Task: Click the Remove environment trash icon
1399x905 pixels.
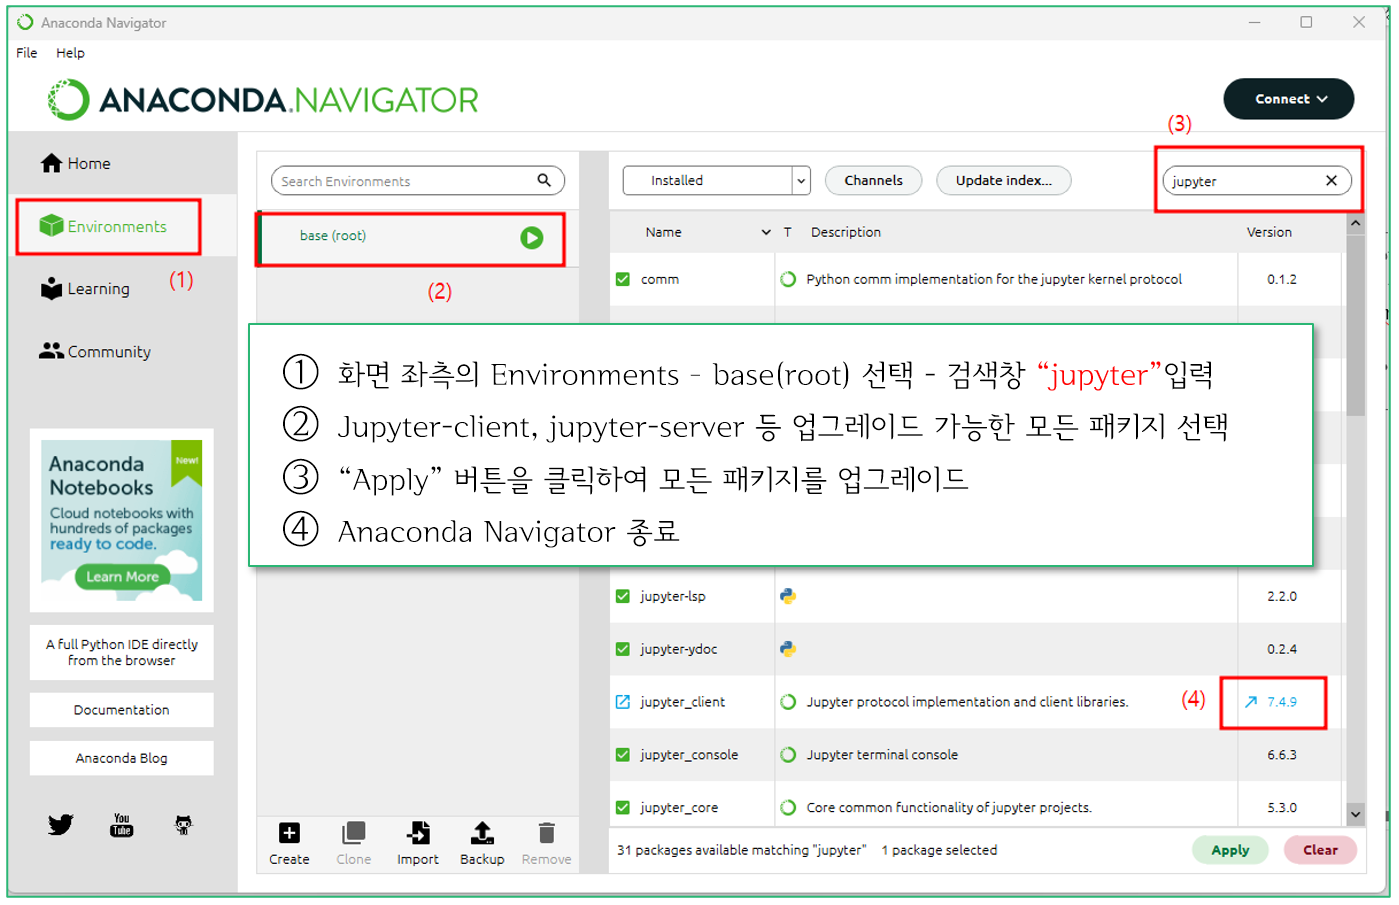Action: (546, 833)
